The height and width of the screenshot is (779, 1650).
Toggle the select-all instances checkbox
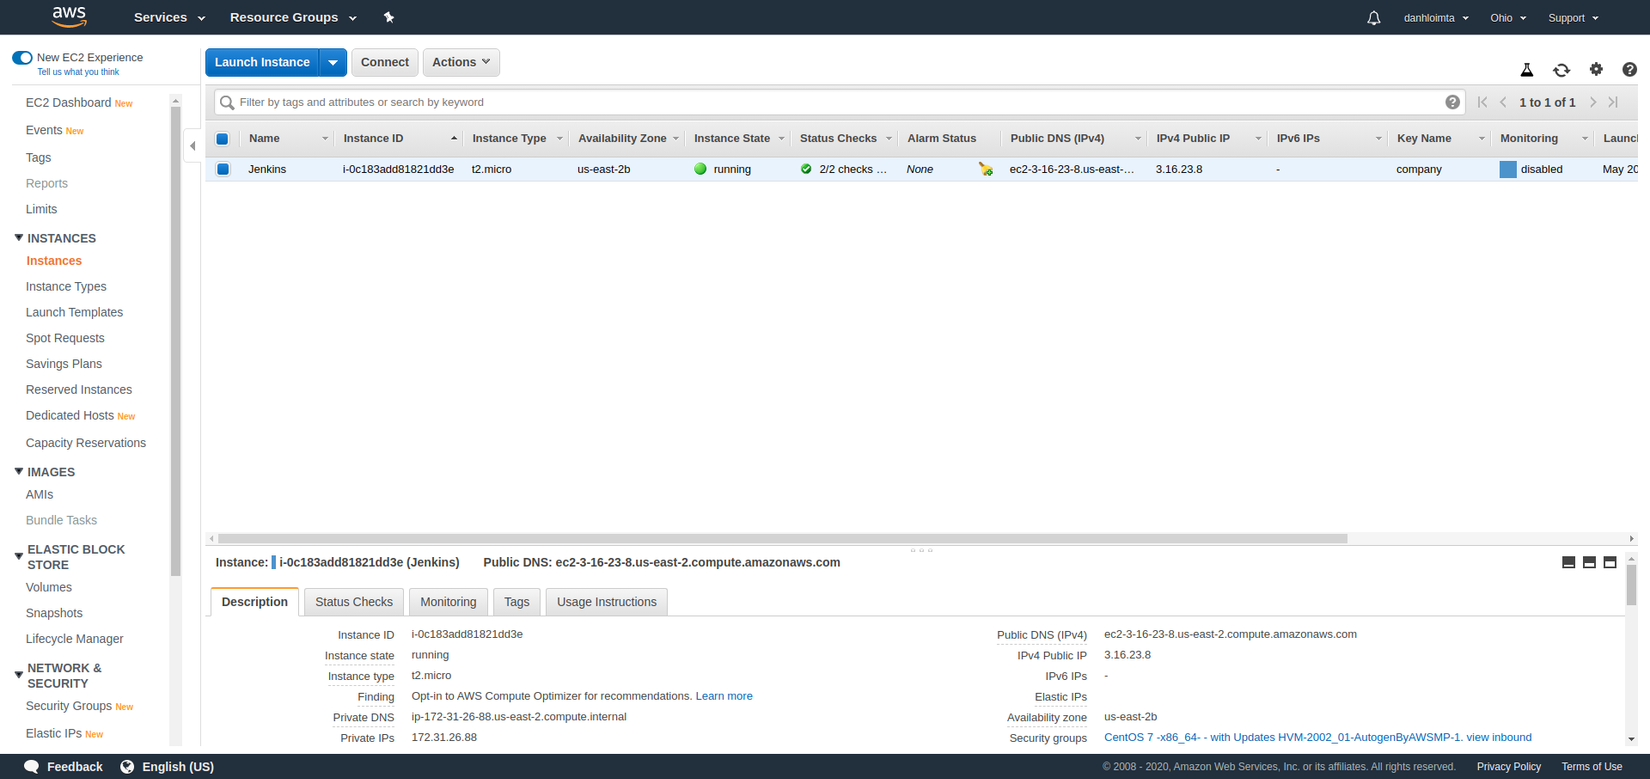tap(222, 139)
